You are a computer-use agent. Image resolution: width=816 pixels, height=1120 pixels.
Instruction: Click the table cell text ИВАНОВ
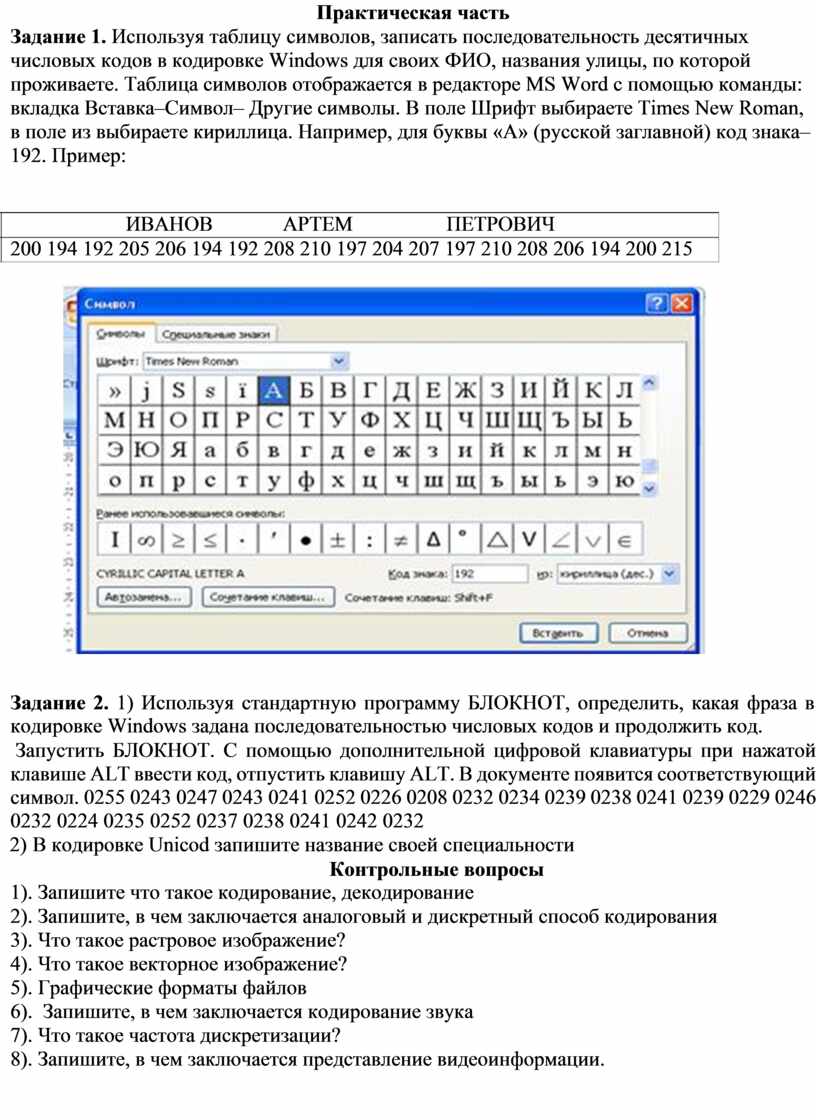pos(169,224)
